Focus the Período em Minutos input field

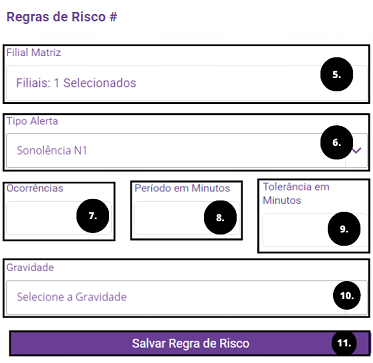pyautogui.click(x=187, y=218)
